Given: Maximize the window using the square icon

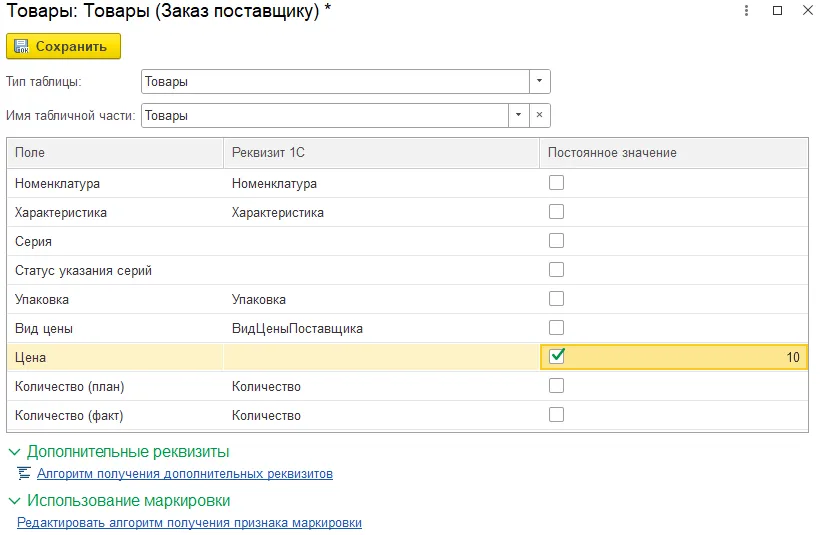Looking at the screenshot, I should pos(777,11).
